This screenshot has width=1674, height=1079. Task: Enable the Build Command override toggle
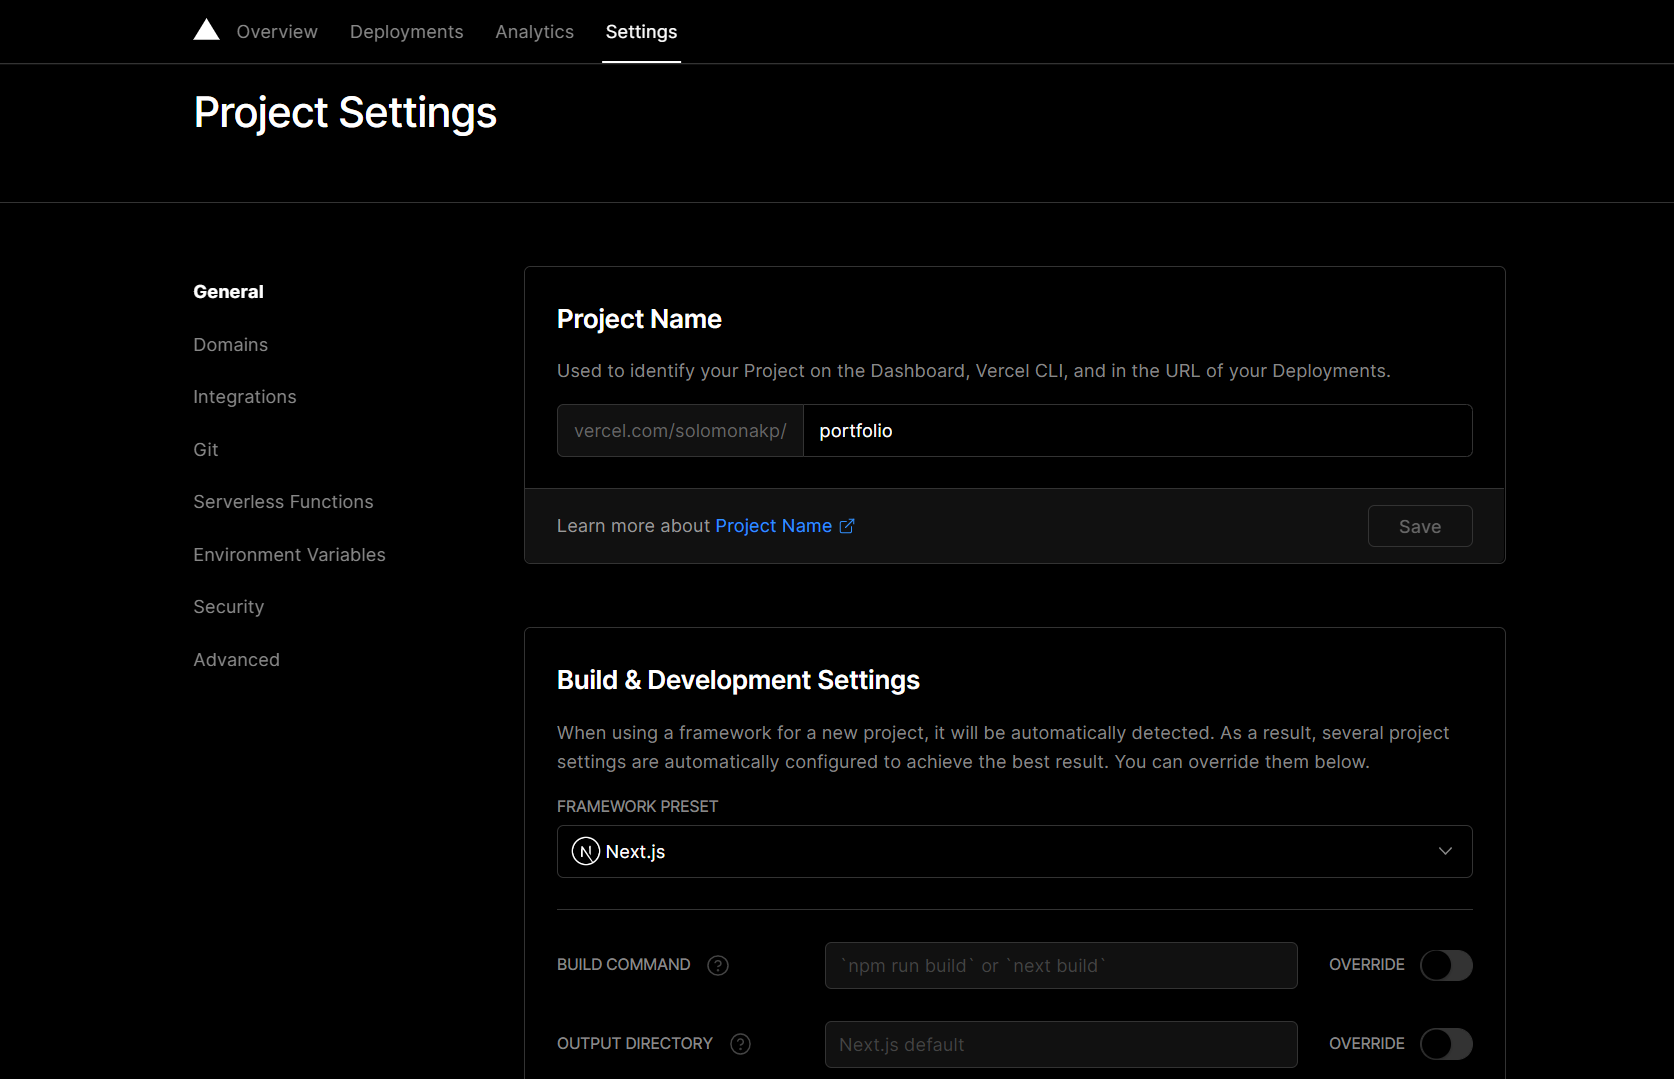click(1446, 965)
